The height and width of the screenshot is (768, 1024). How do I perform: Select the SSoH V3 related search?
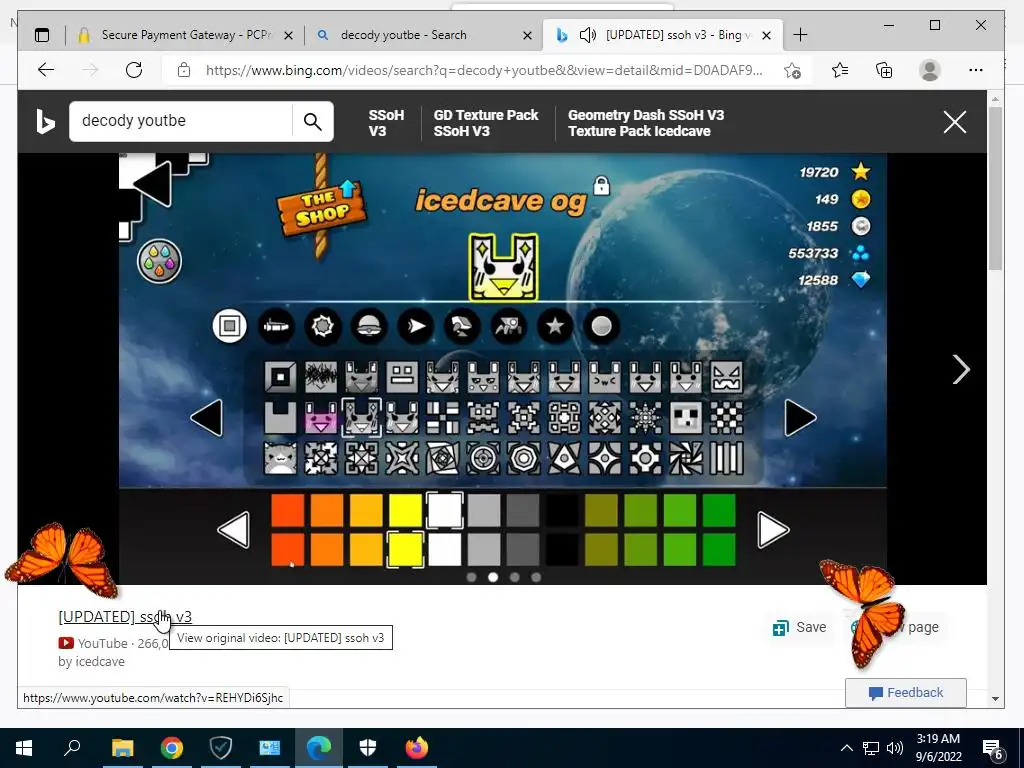tap(386, 123)
